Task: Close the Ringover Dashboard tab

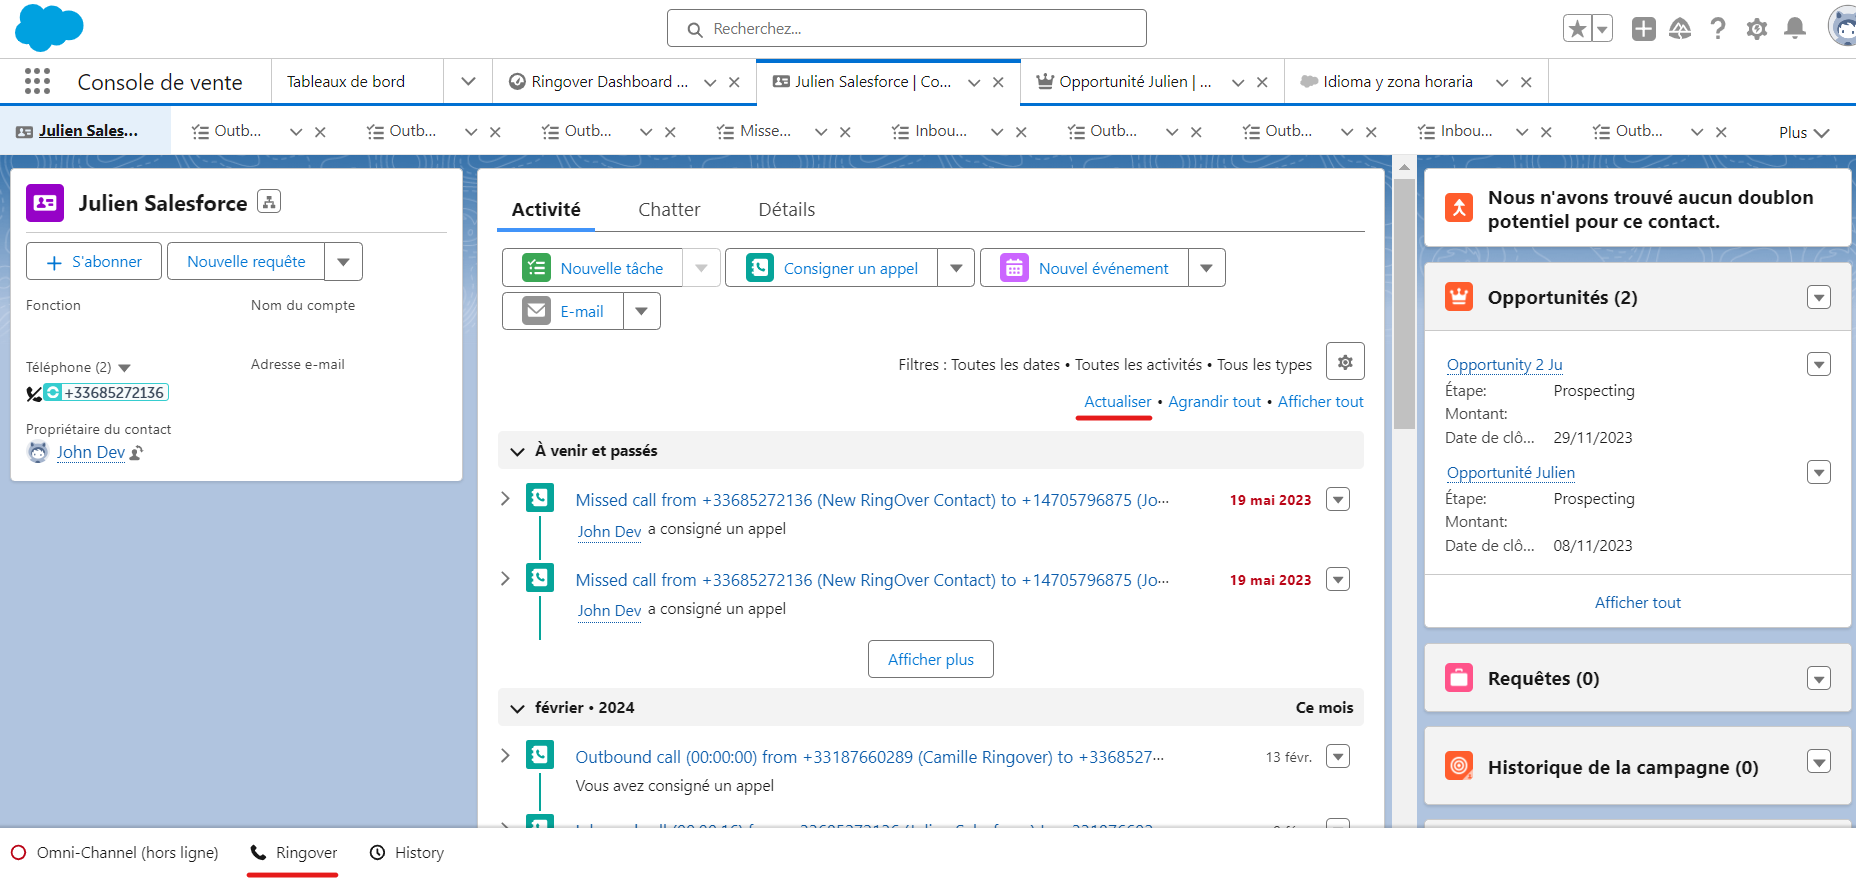Action: 734,82
